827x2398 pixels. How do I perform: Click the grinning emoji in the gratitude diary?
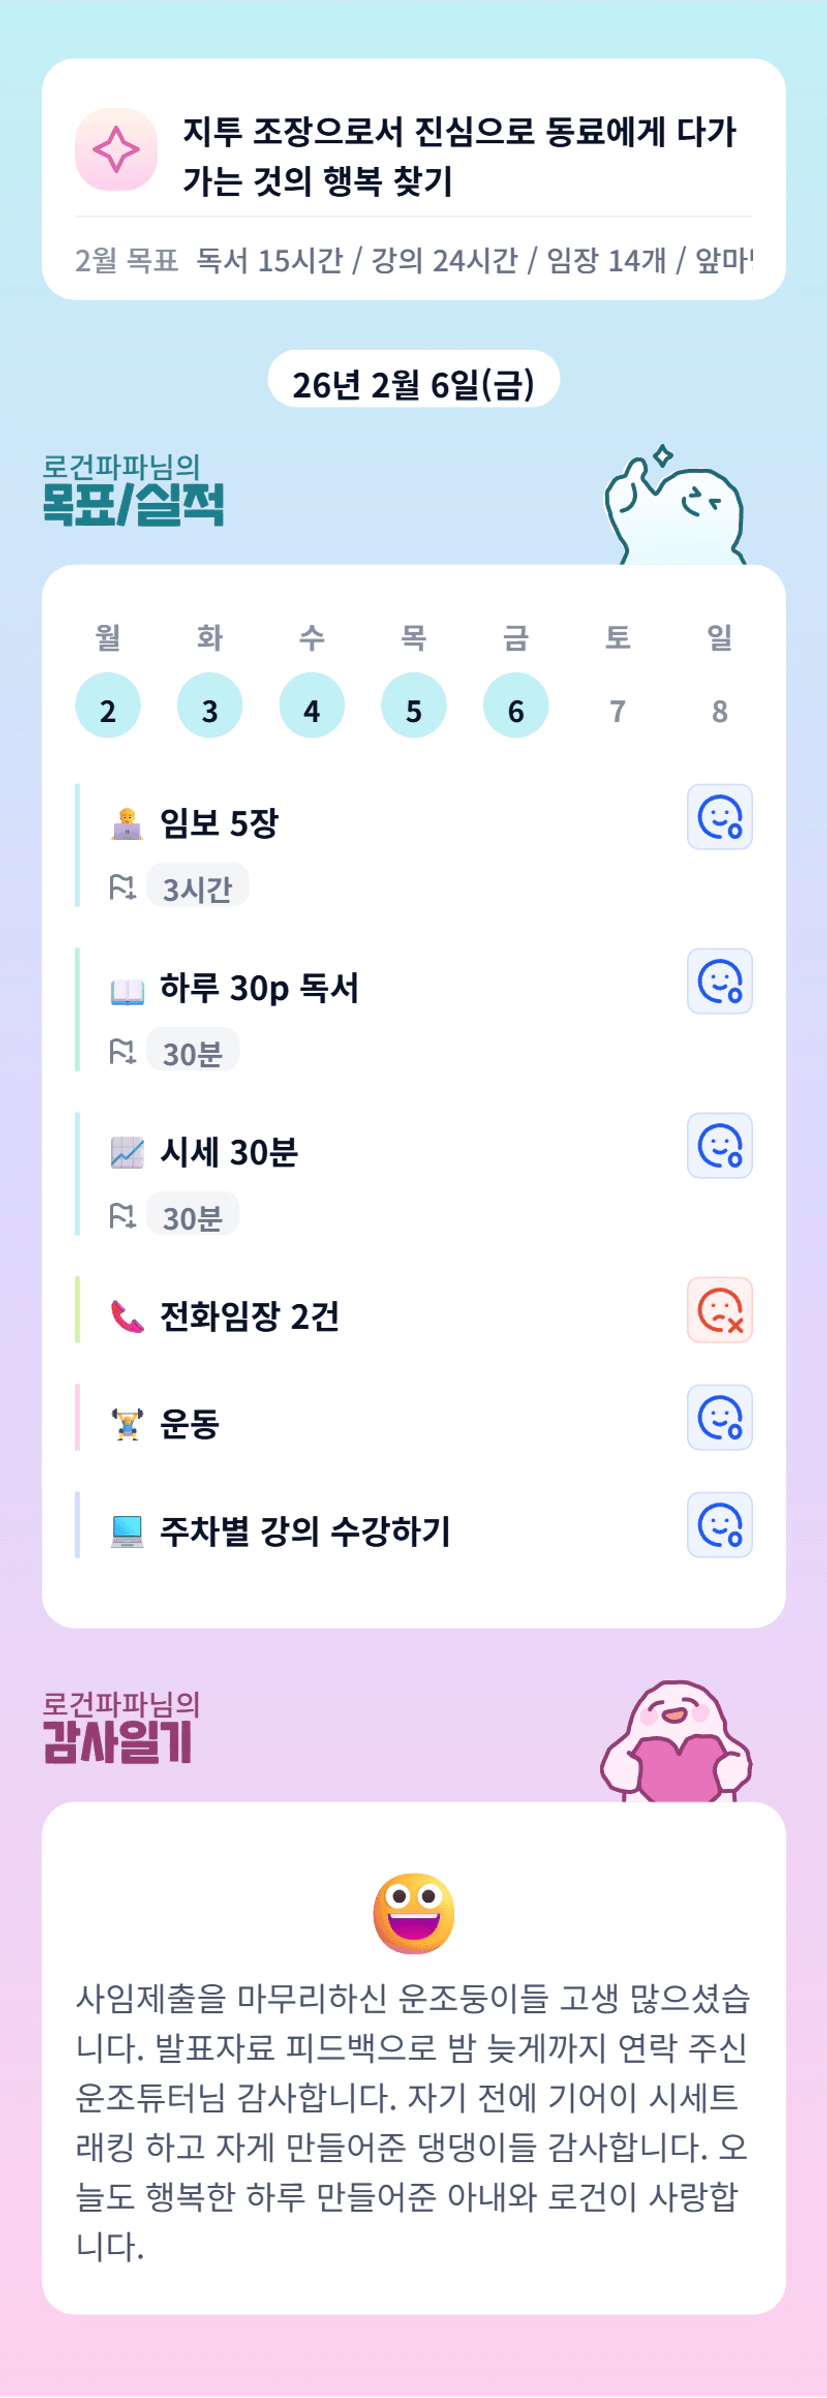point(413,1912)
